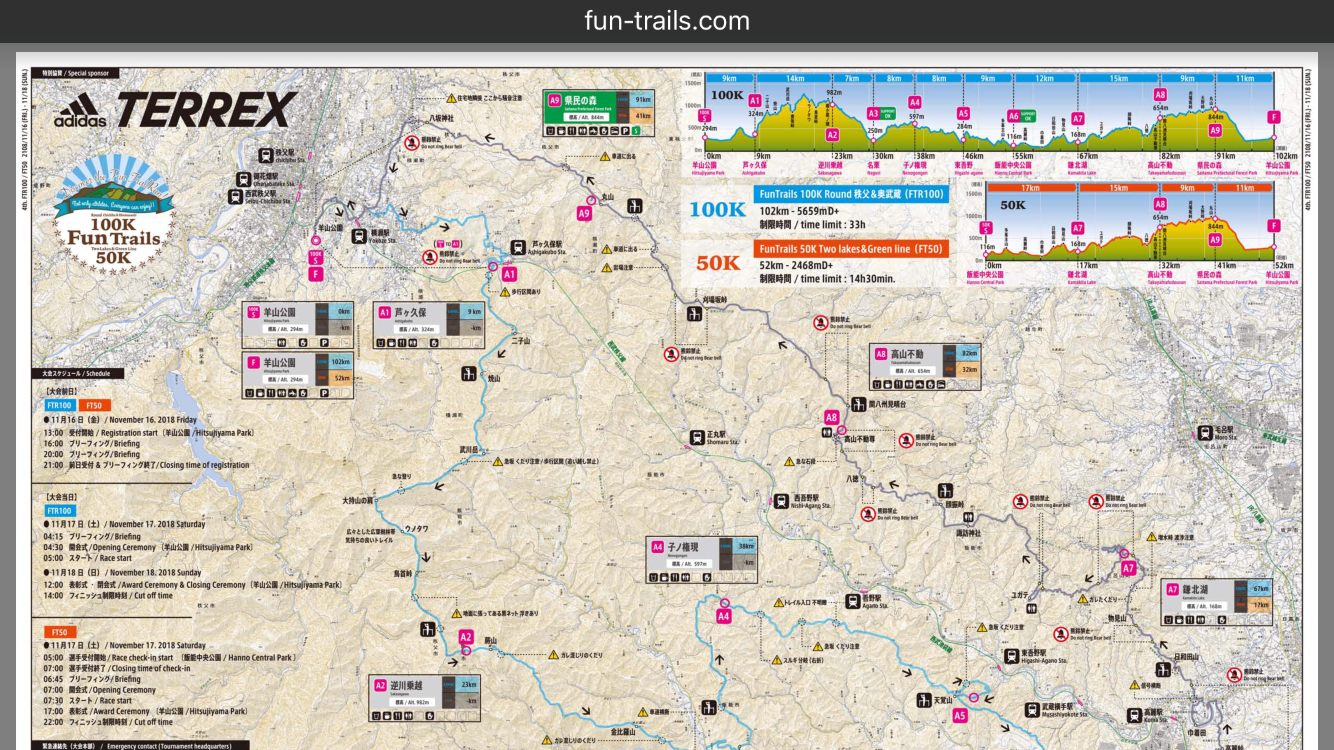Select the 二子山 peak label
1334x750 pixels.
coord(521,340)
